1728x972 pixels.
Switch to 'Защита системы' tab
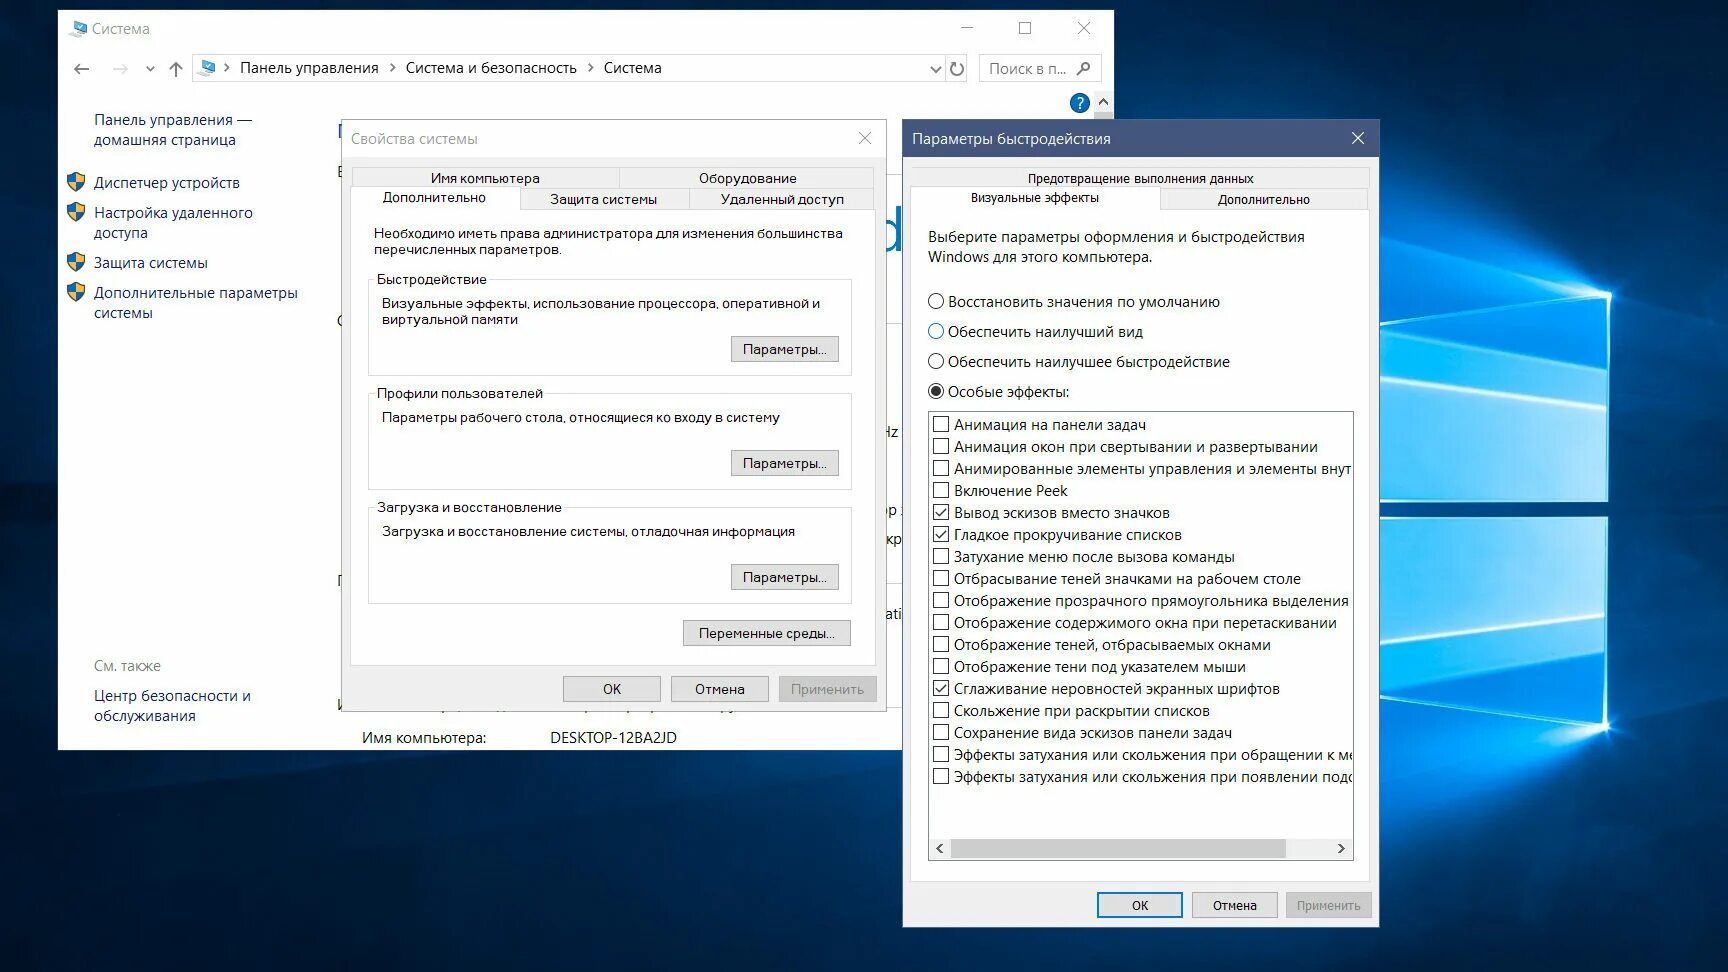pos(604,199)
